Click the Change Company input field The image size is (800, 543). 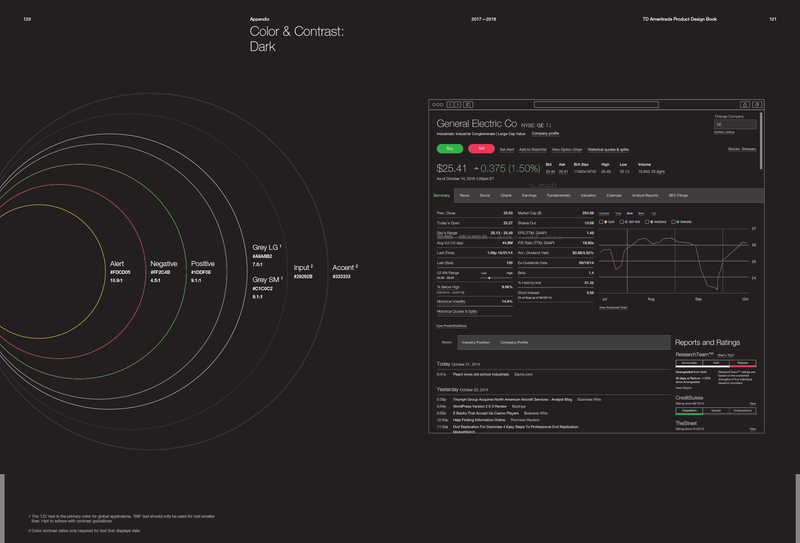coord(734,124)
